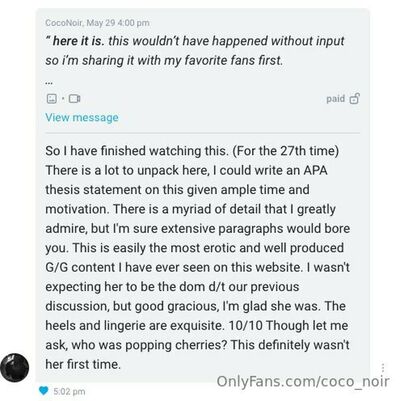
Task: Select the bold "here it is" quoted text
Action: click(79, 41)
